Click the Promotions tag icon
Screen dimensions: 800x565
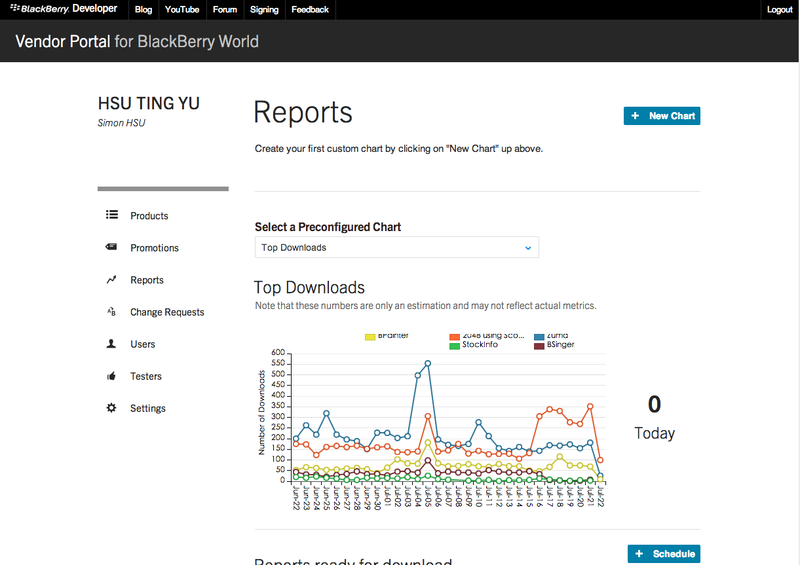pyautogui.click(x=111, y=247)
